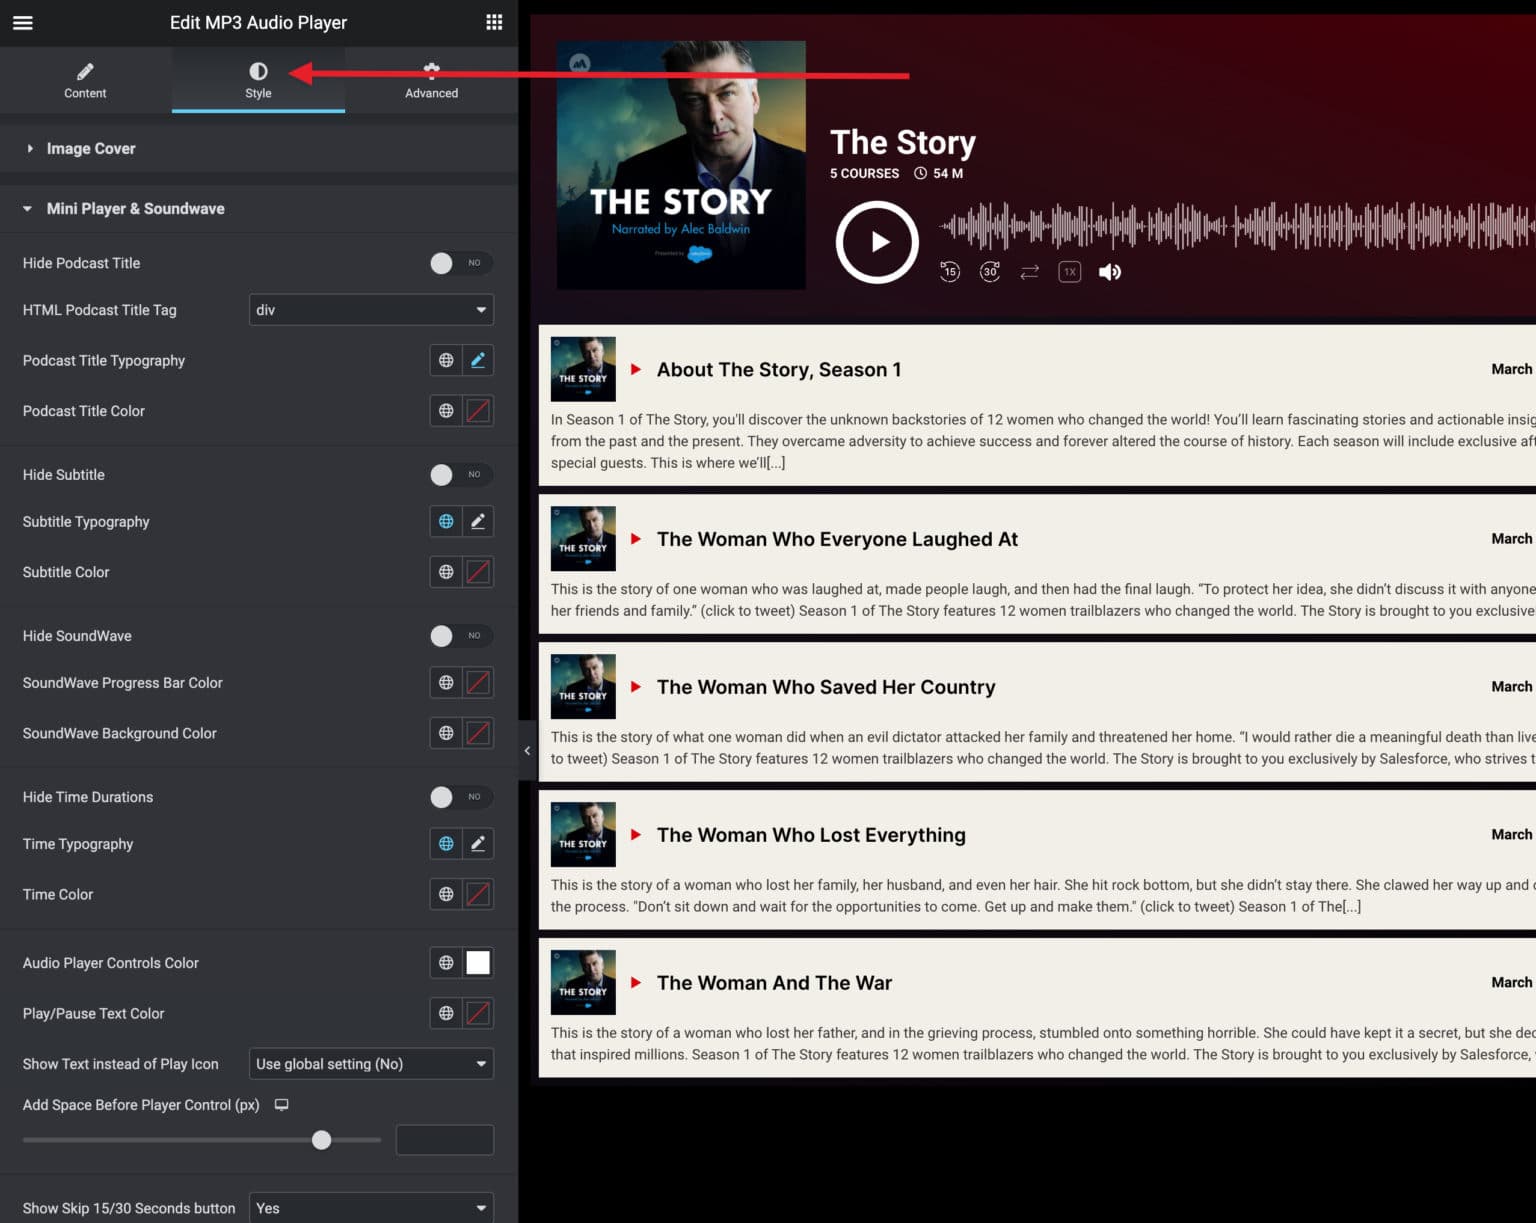The height and width of the screenshot is (1223, 1536).
Task: Edit Podcast Title Typography with pencil icon
Action: pyautogui.click(x=478, y=360)
